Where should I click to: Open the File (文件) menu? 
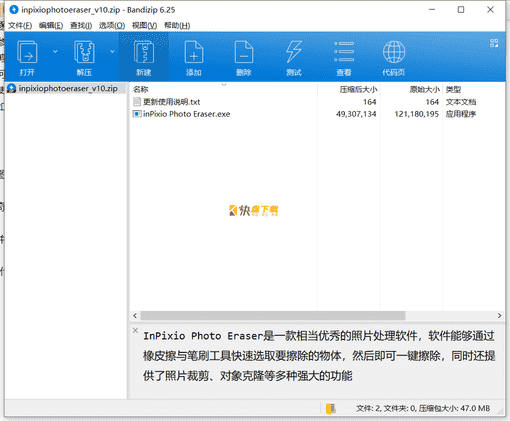[20, 25]
